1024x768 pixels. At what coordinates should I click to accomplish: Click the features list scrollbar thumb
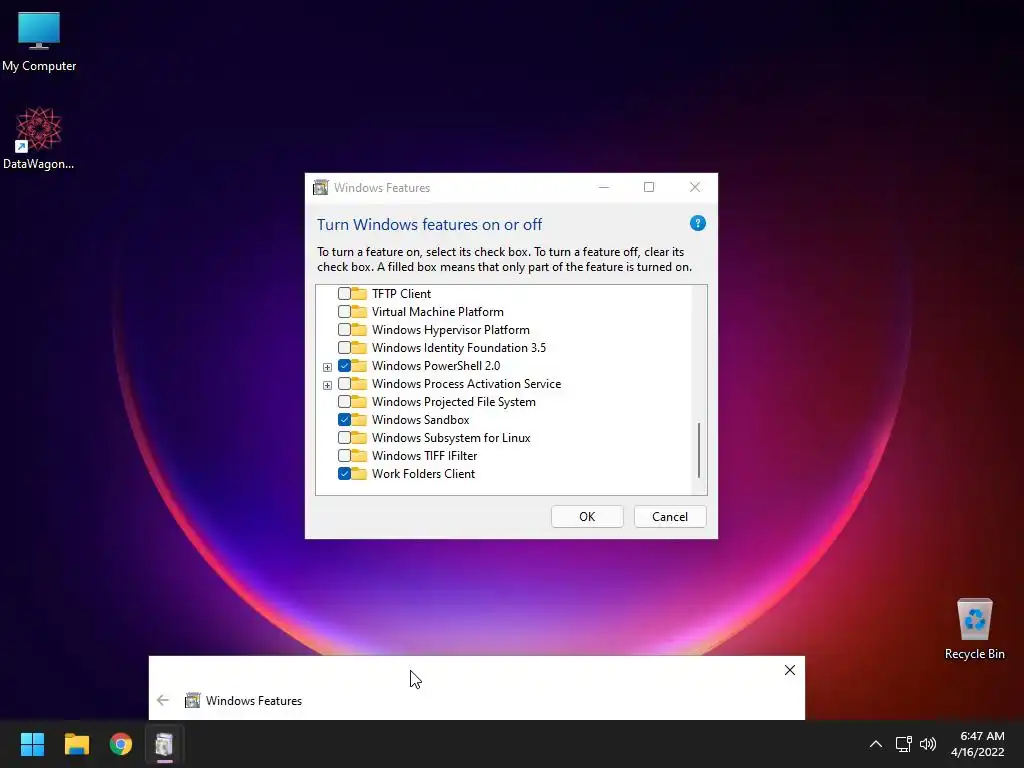[699, 450]
